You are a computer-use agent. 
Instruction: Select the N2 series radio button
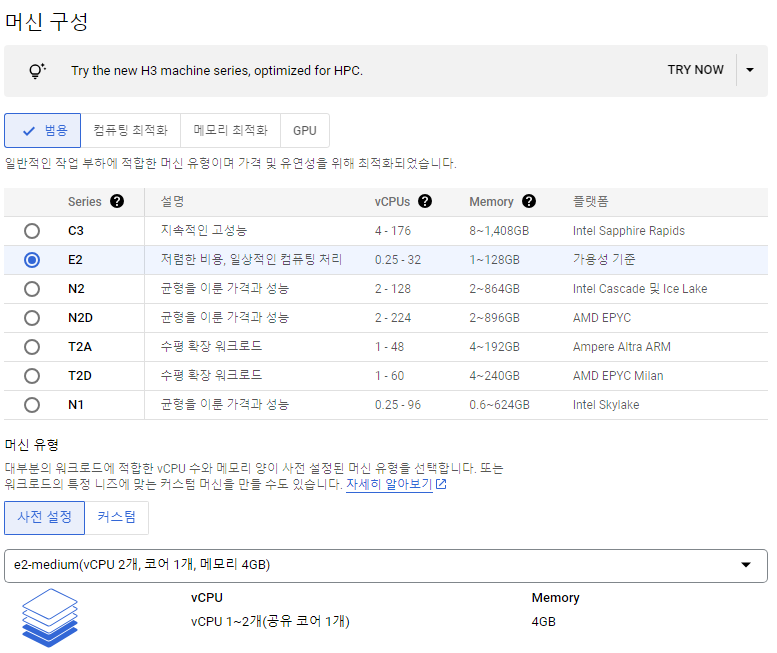coord(32,289)
